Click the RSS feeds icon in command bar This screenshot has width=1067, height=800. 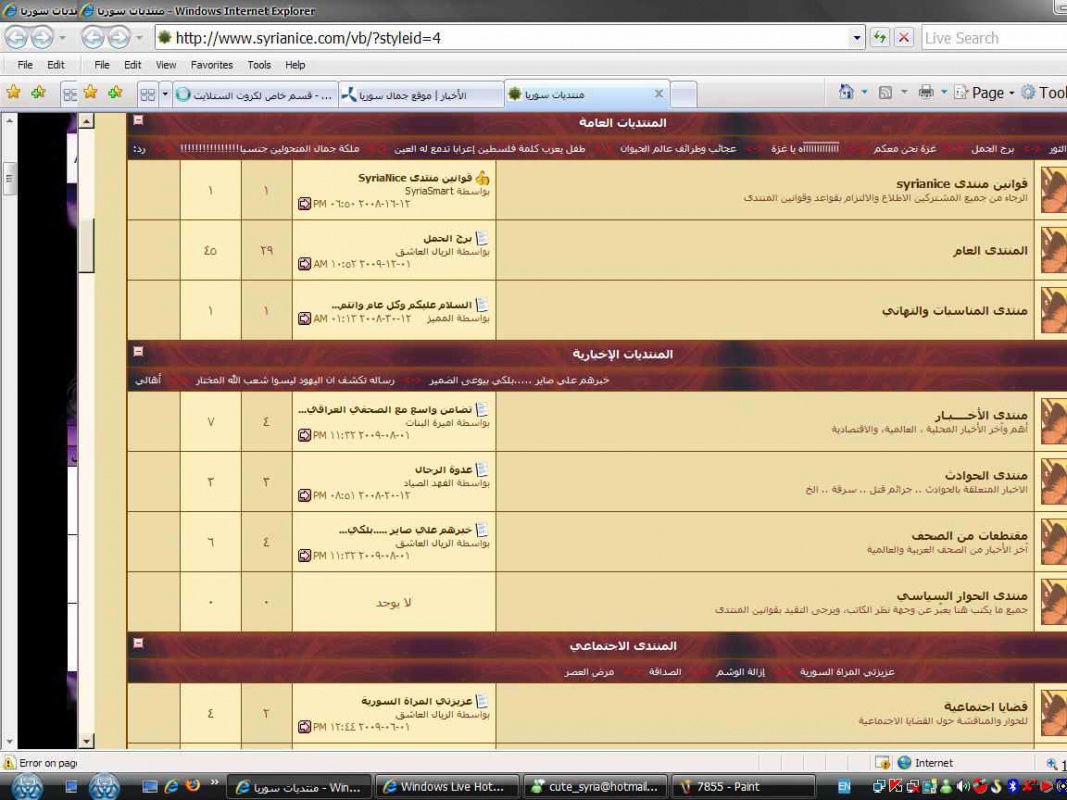885,92
